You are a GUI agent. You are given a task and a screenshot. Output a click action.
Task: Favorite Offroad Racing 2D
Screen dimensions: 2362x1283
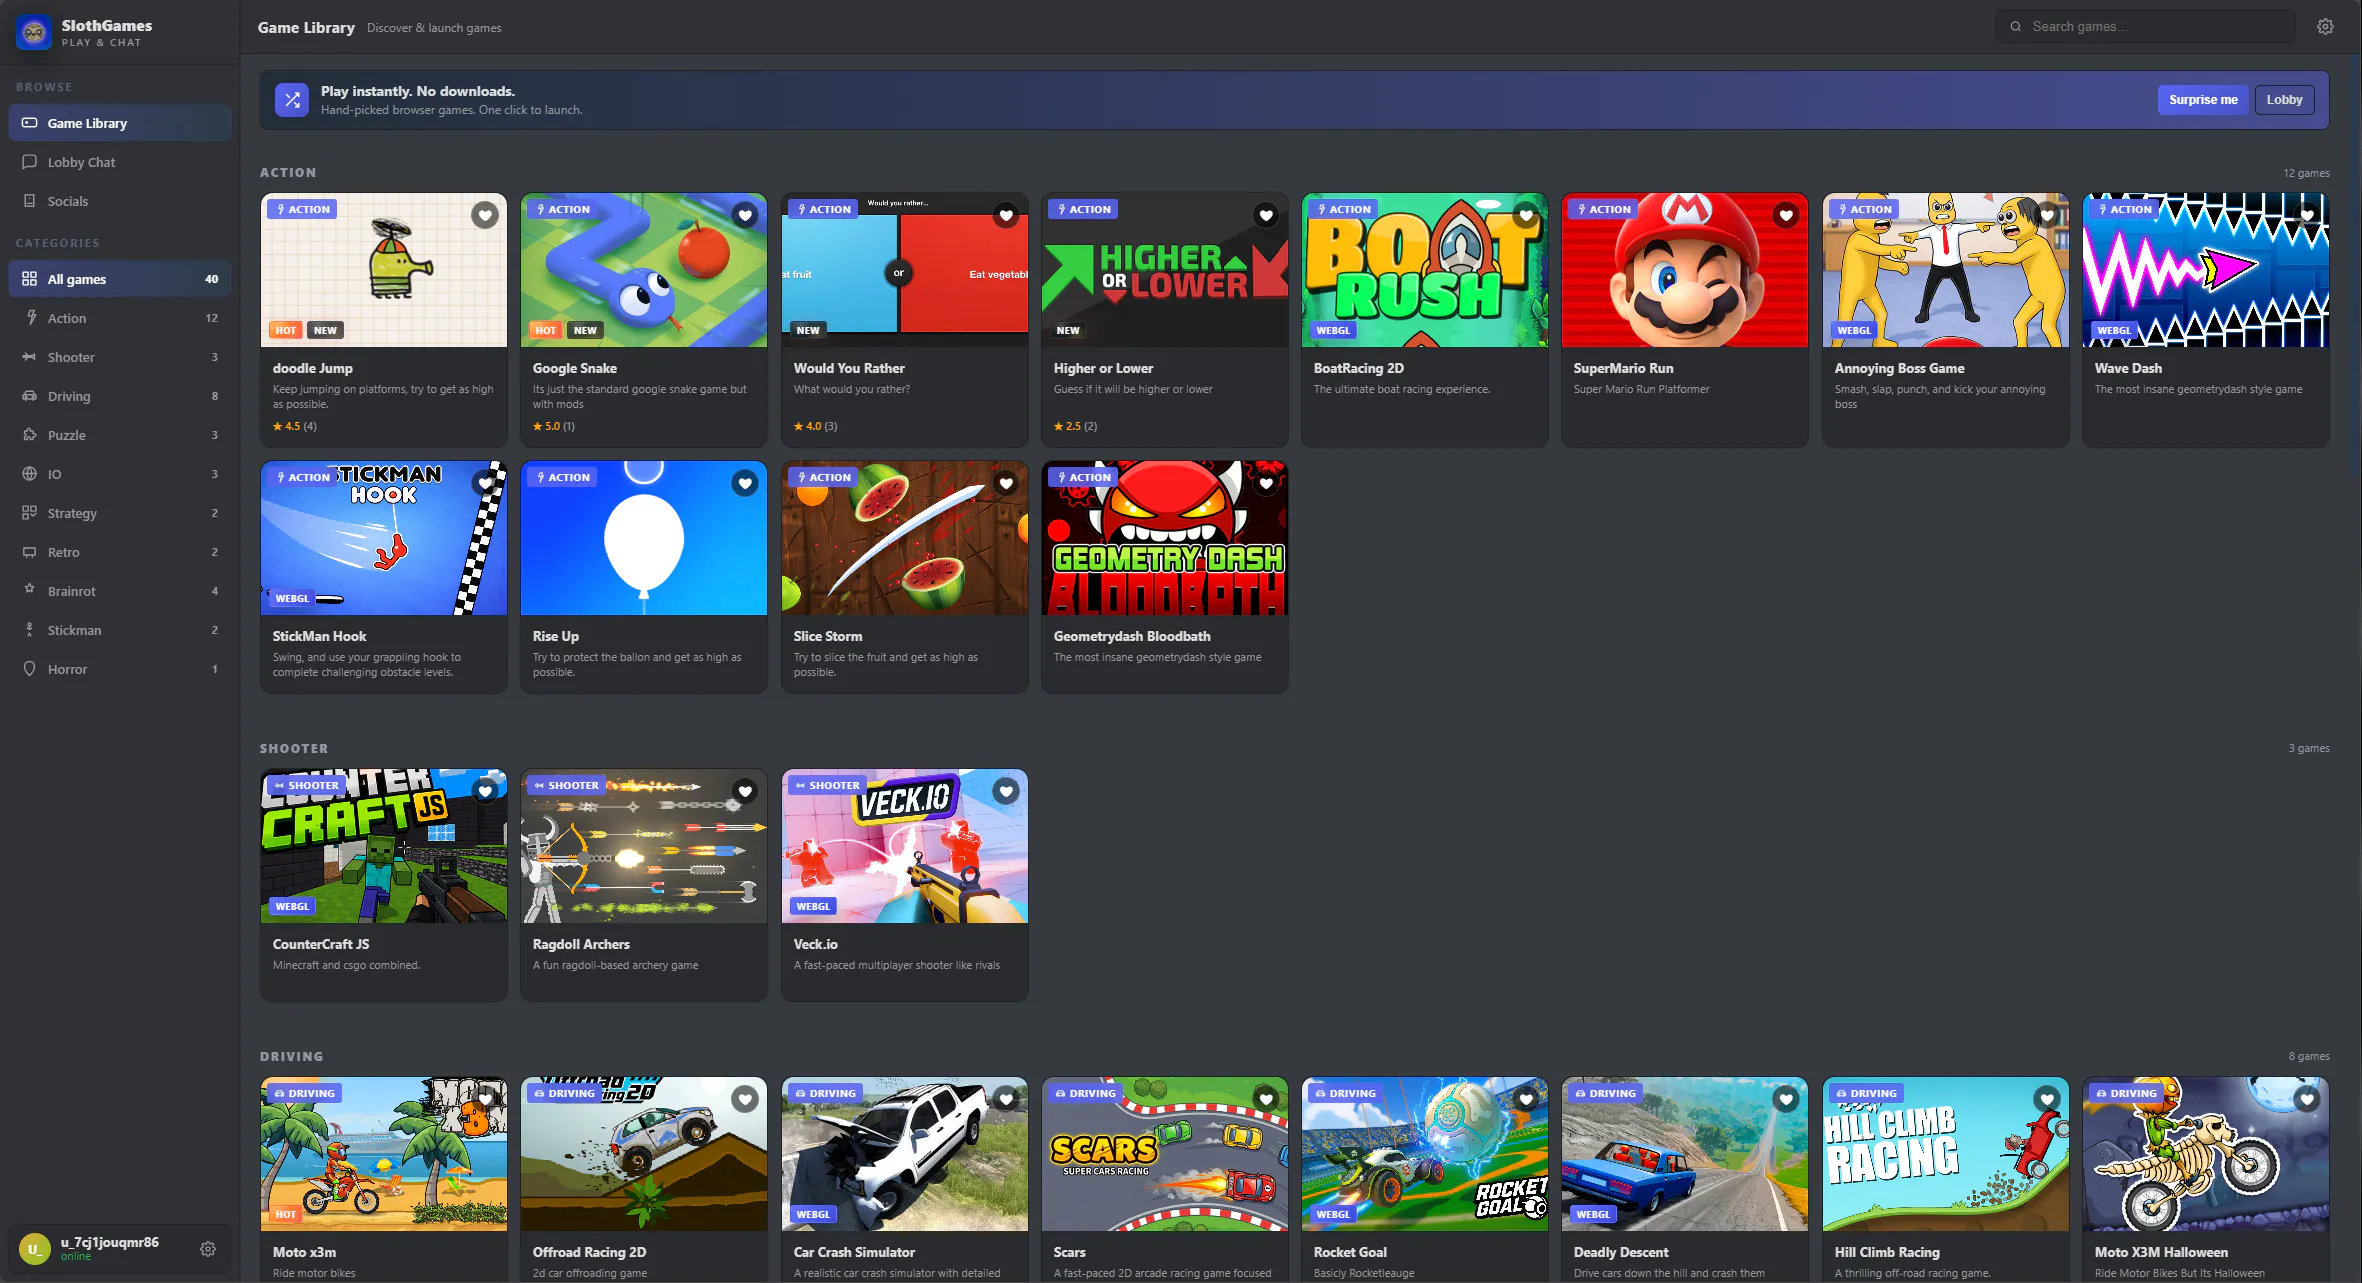pos(745,1099)
